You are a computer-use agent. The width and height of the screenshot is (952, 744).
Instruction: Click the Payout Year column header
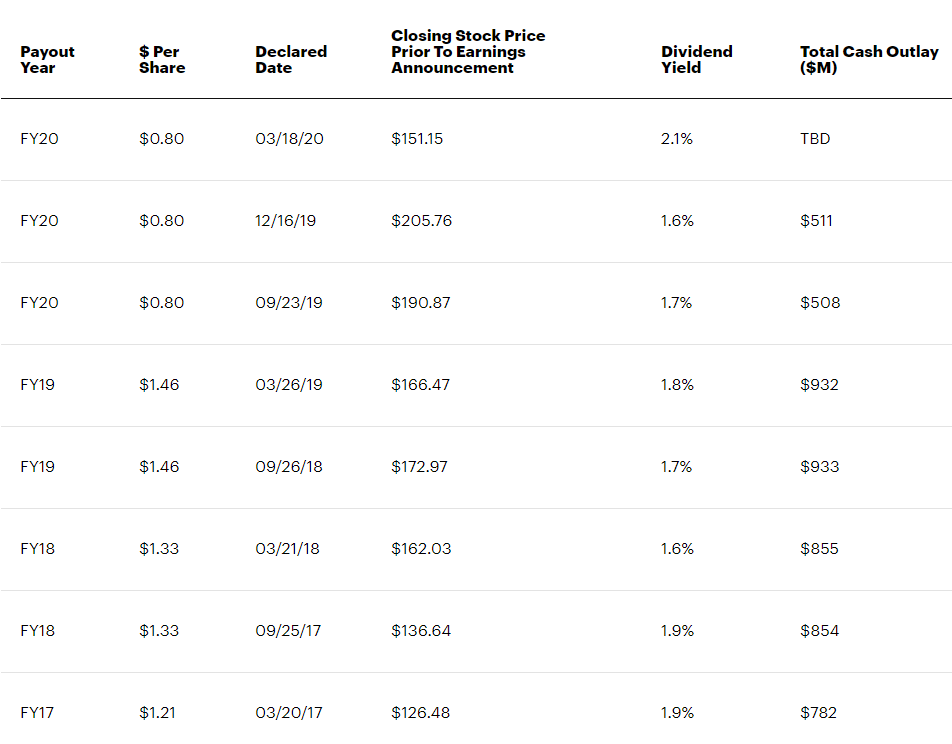pyautogui.click(x=47, y=60)
